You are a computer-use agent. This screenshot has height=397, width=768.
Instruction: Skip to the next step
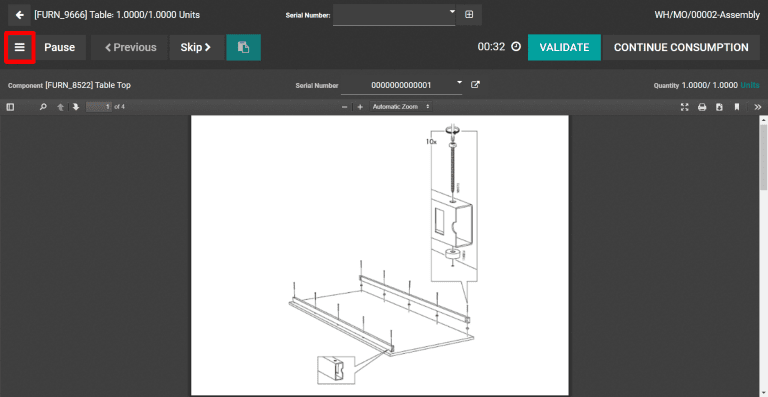[x=196, y=47]
